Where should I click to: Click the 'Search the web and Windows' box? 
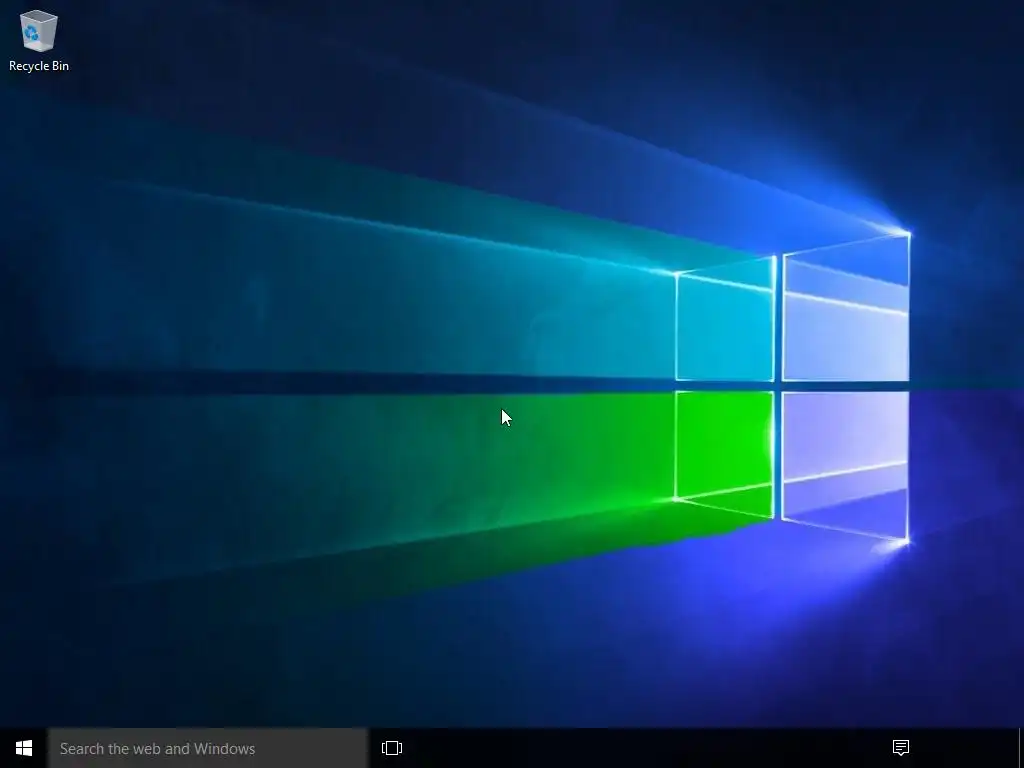coord(208,748)
